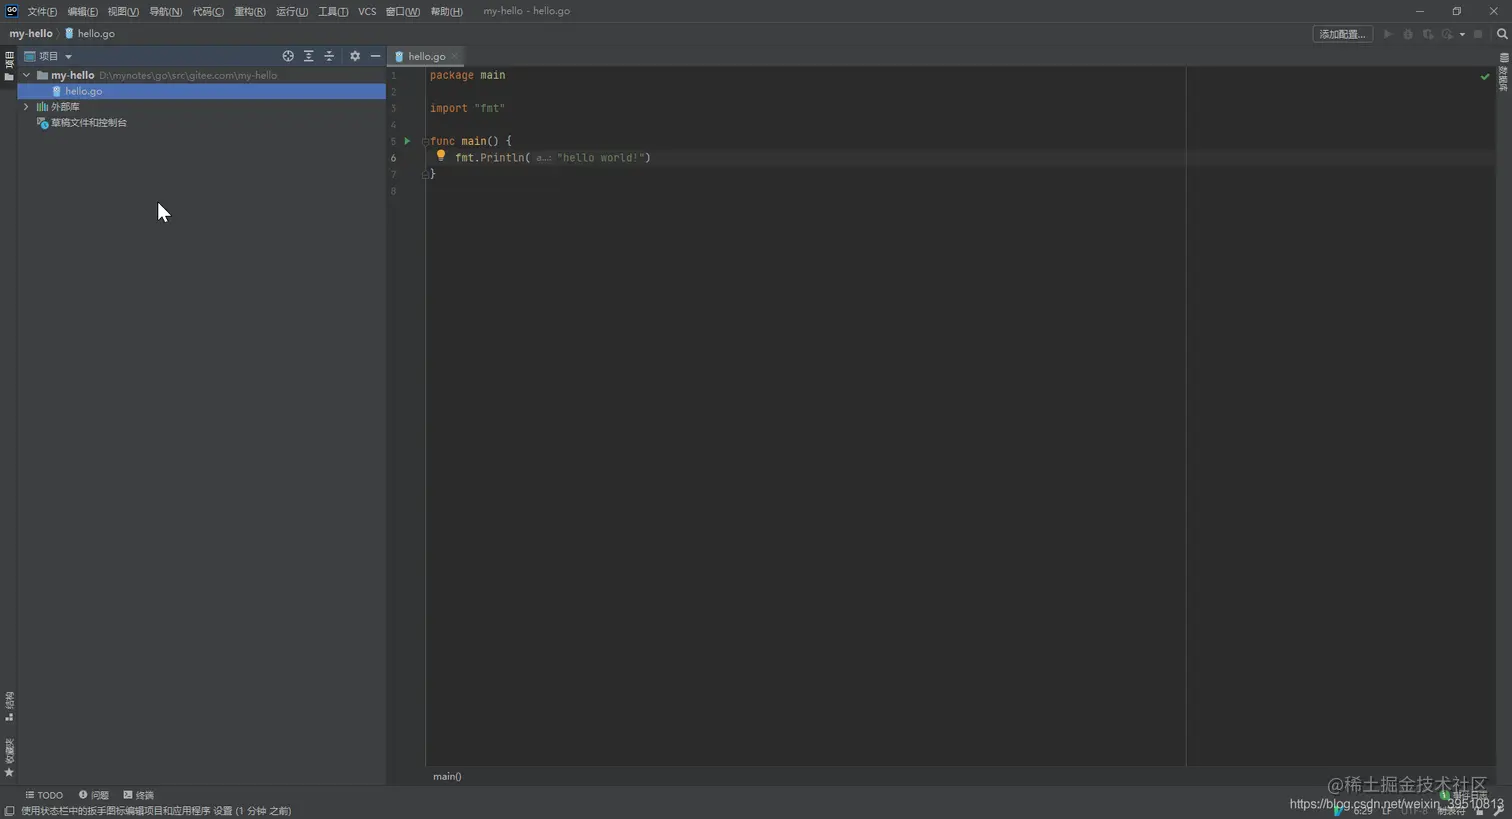Open the Favorites (收藏夹) star tool window
Screen dimensions: 1512x819
9,758
